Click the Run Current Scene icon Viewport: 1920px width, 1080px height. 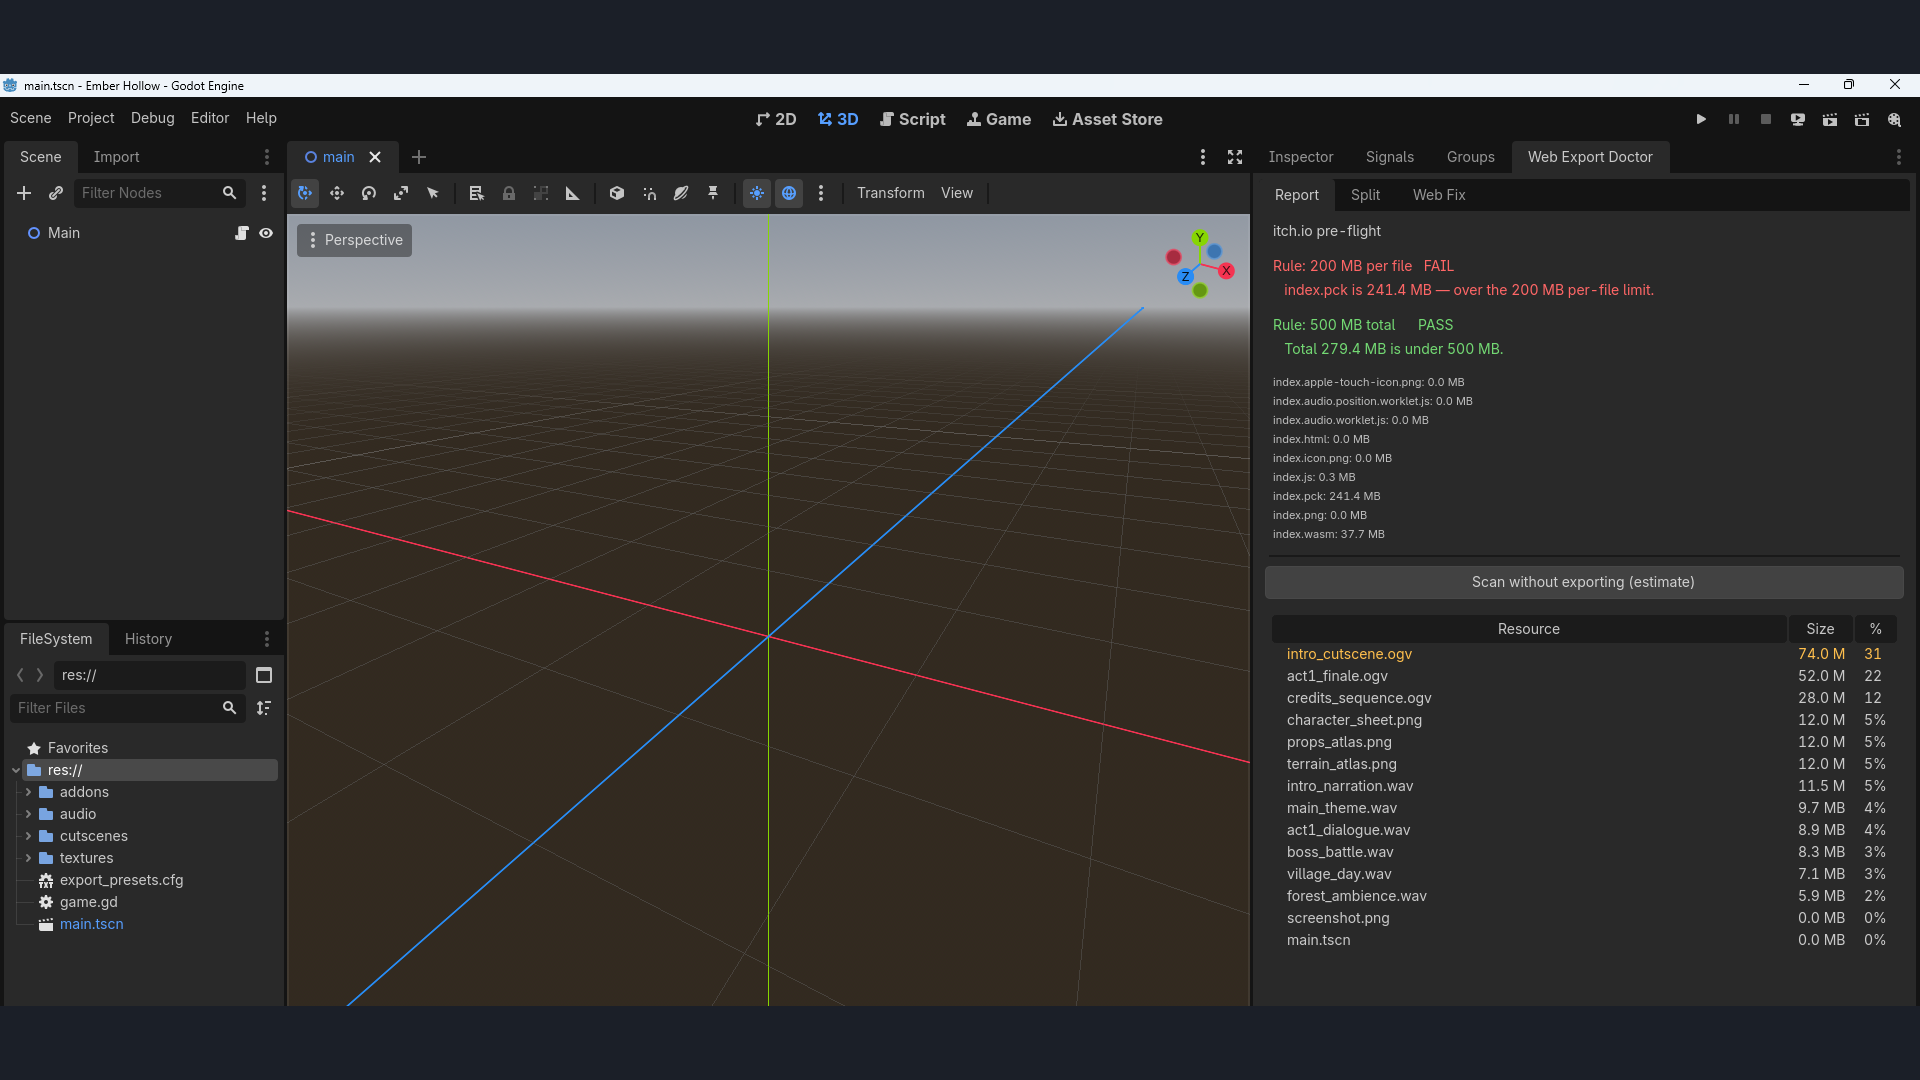[x=1829, y=119]
